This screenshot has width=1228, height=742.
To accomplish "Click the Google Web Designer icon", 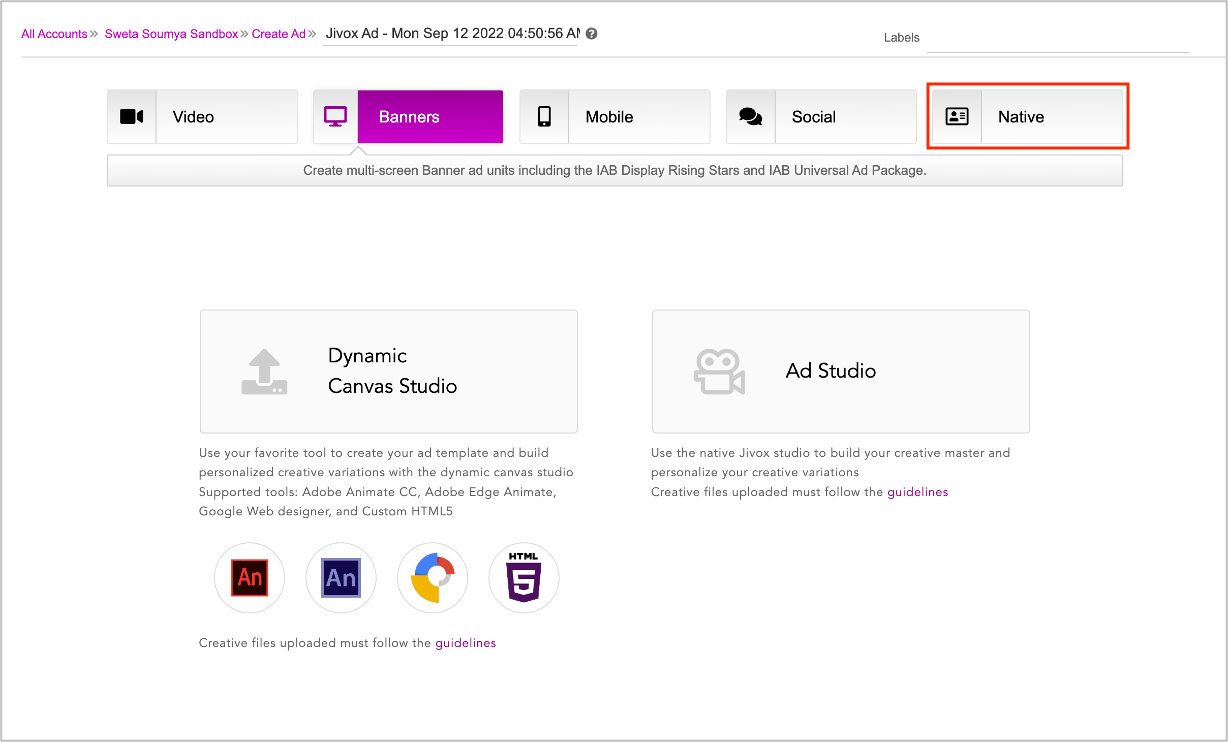I will (x=433, y=578).
